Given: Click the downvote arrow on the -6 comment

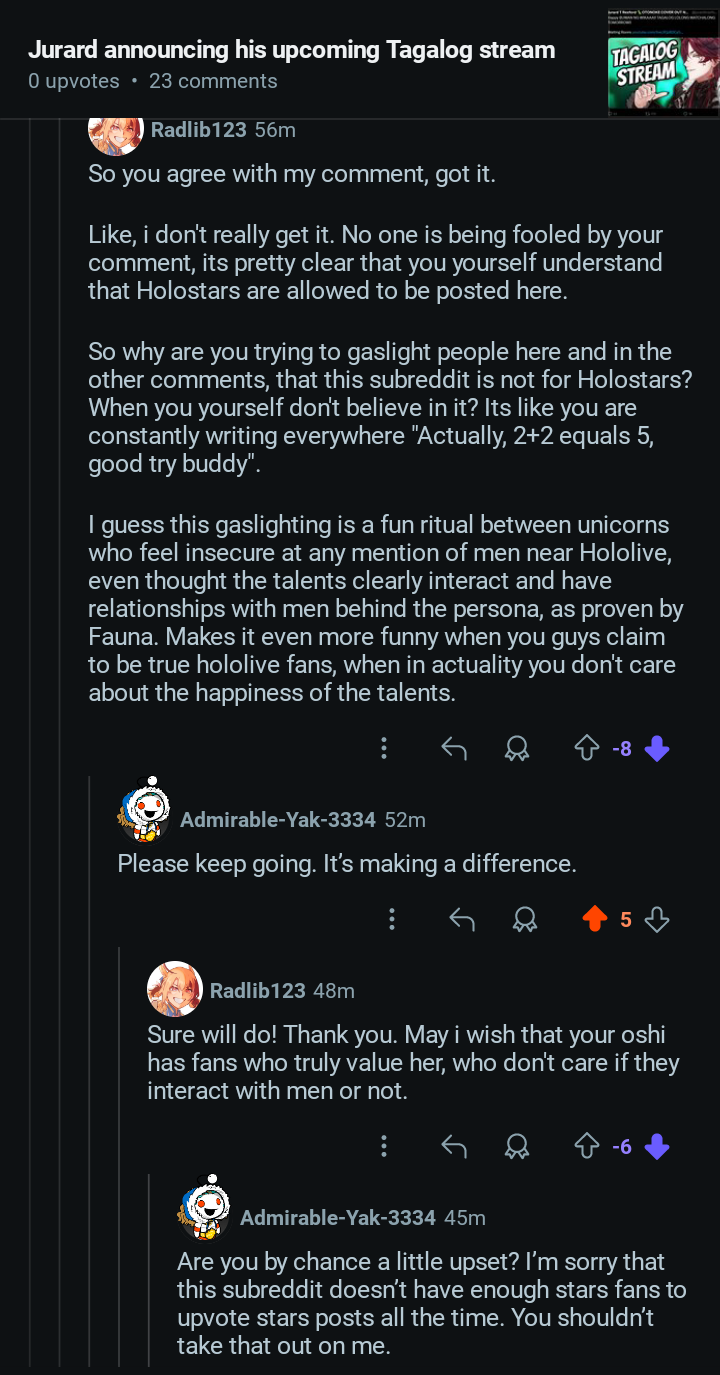Looking at the screenshot, I should [656, 1146].
